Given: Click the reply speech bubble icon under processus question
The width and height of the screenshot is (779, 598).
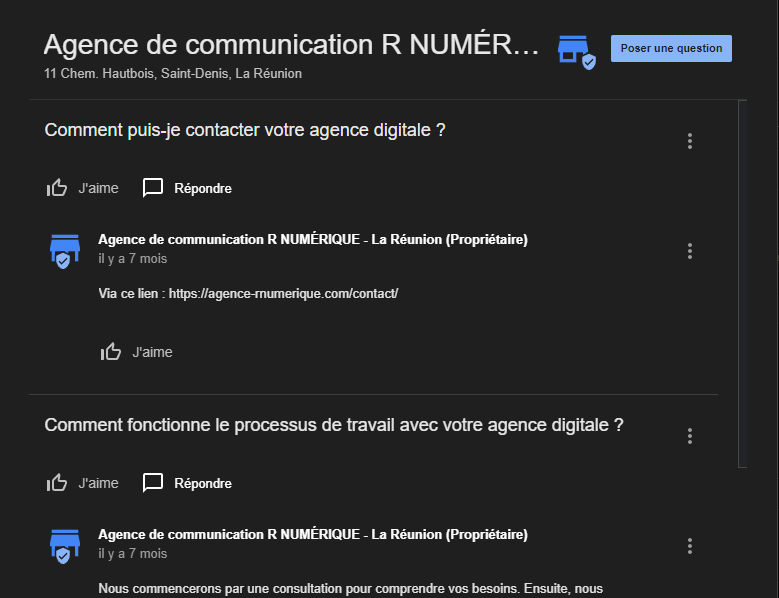Looking at the screenshot, I should click(153, 483).
